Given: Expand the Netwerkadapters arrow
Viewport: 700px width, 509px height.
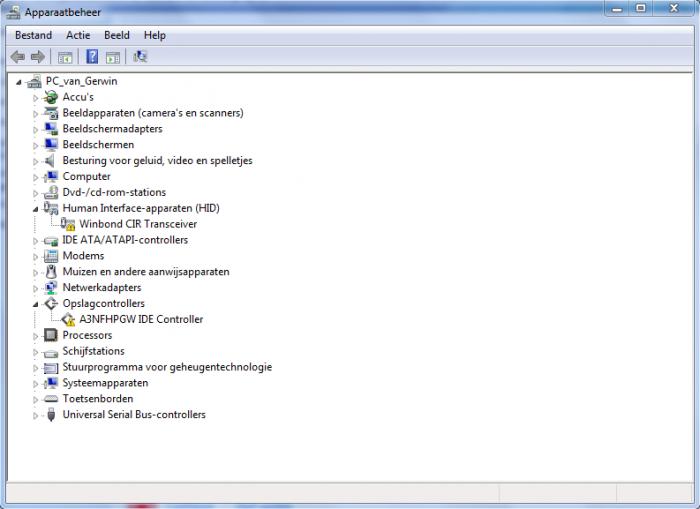Looking at the screenshot, I should pyautogui.click(x=35, y=288).
